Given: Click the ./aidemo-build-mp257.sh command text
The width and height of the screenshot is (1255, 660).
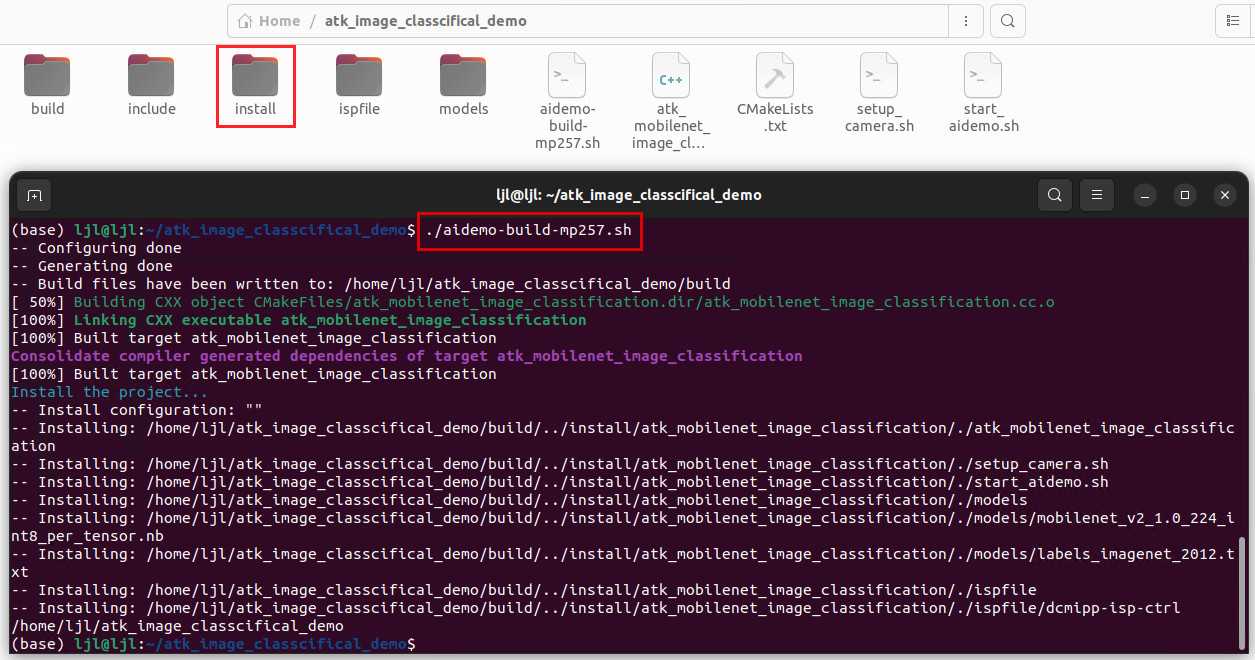Looking at the screenshot, I should [529, 230].
